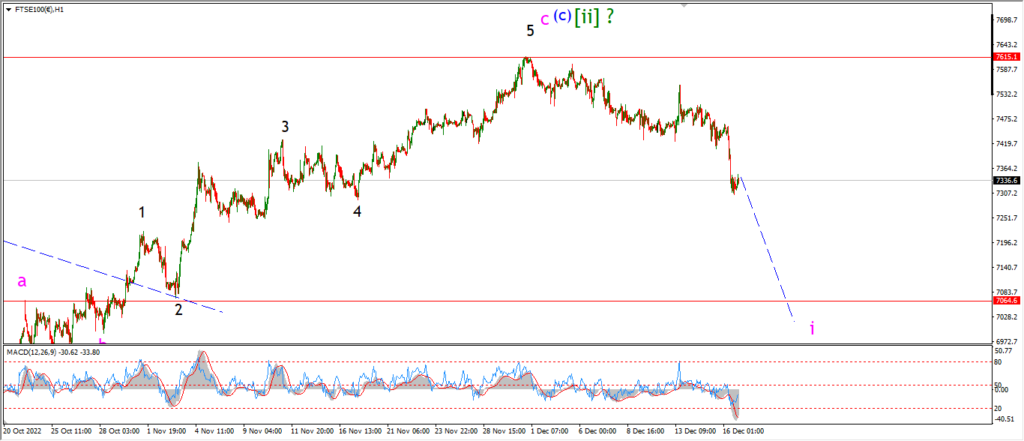
Task: Select the green [ii] wave label
Action: [586, 17]
